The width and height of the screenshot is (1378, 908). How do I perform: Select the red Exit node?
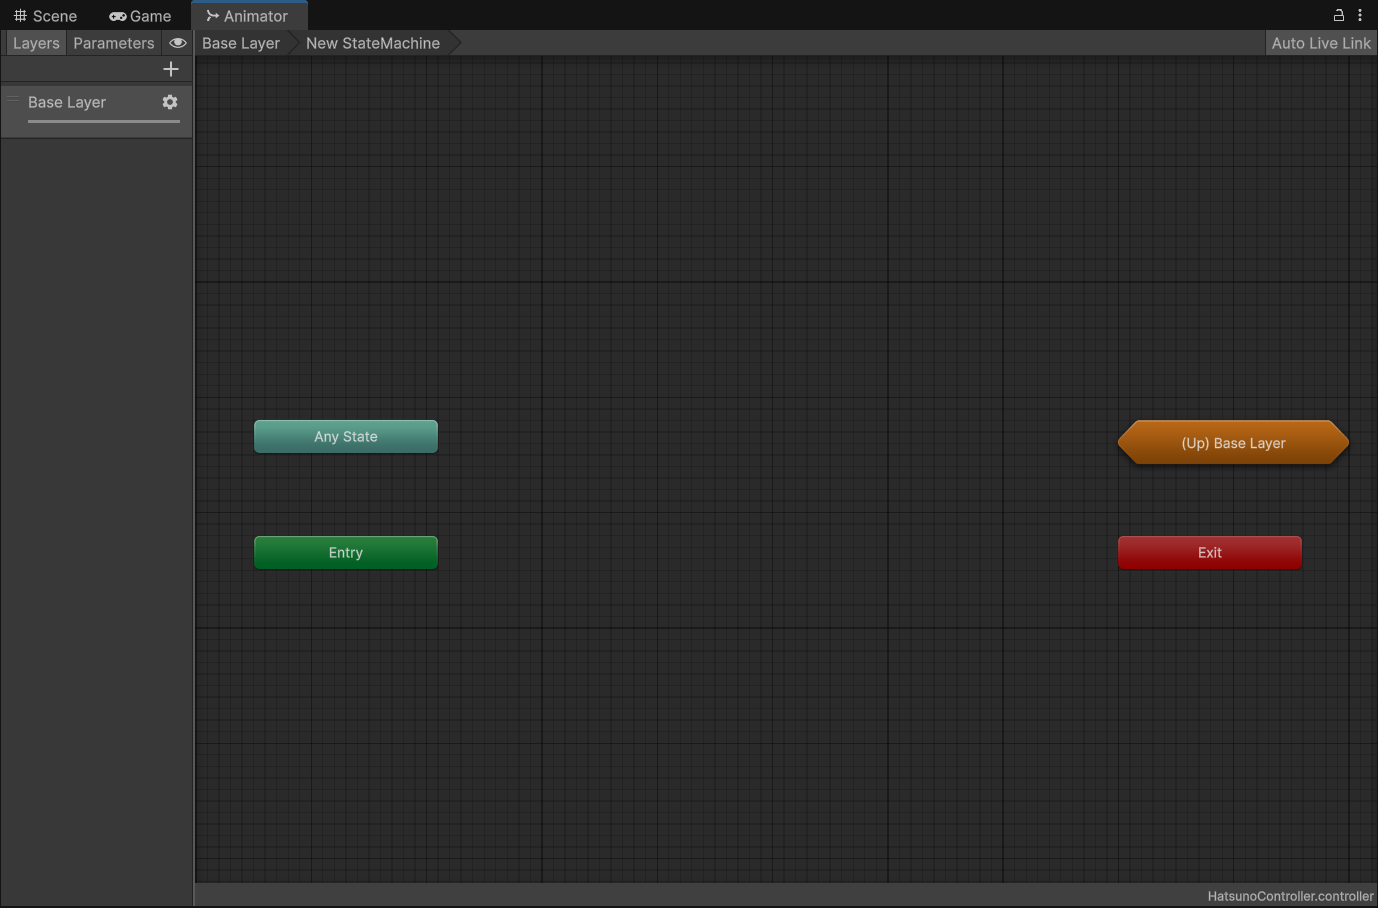[x=1210, y=553]
